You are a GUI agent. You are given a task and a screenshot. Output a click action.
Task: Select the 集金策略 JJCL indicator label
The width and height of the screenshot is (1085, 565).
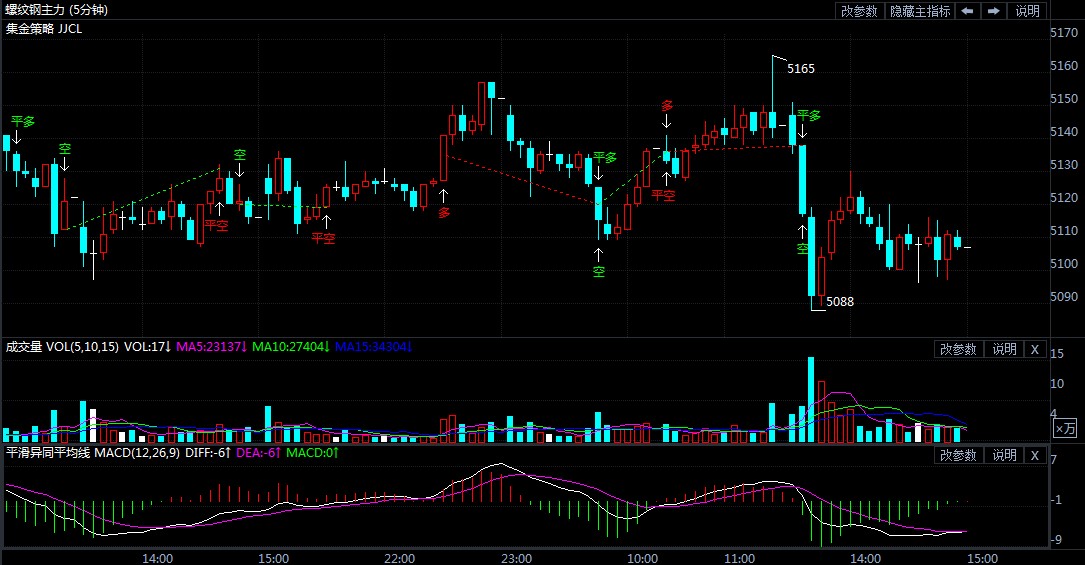click(44, 29)
